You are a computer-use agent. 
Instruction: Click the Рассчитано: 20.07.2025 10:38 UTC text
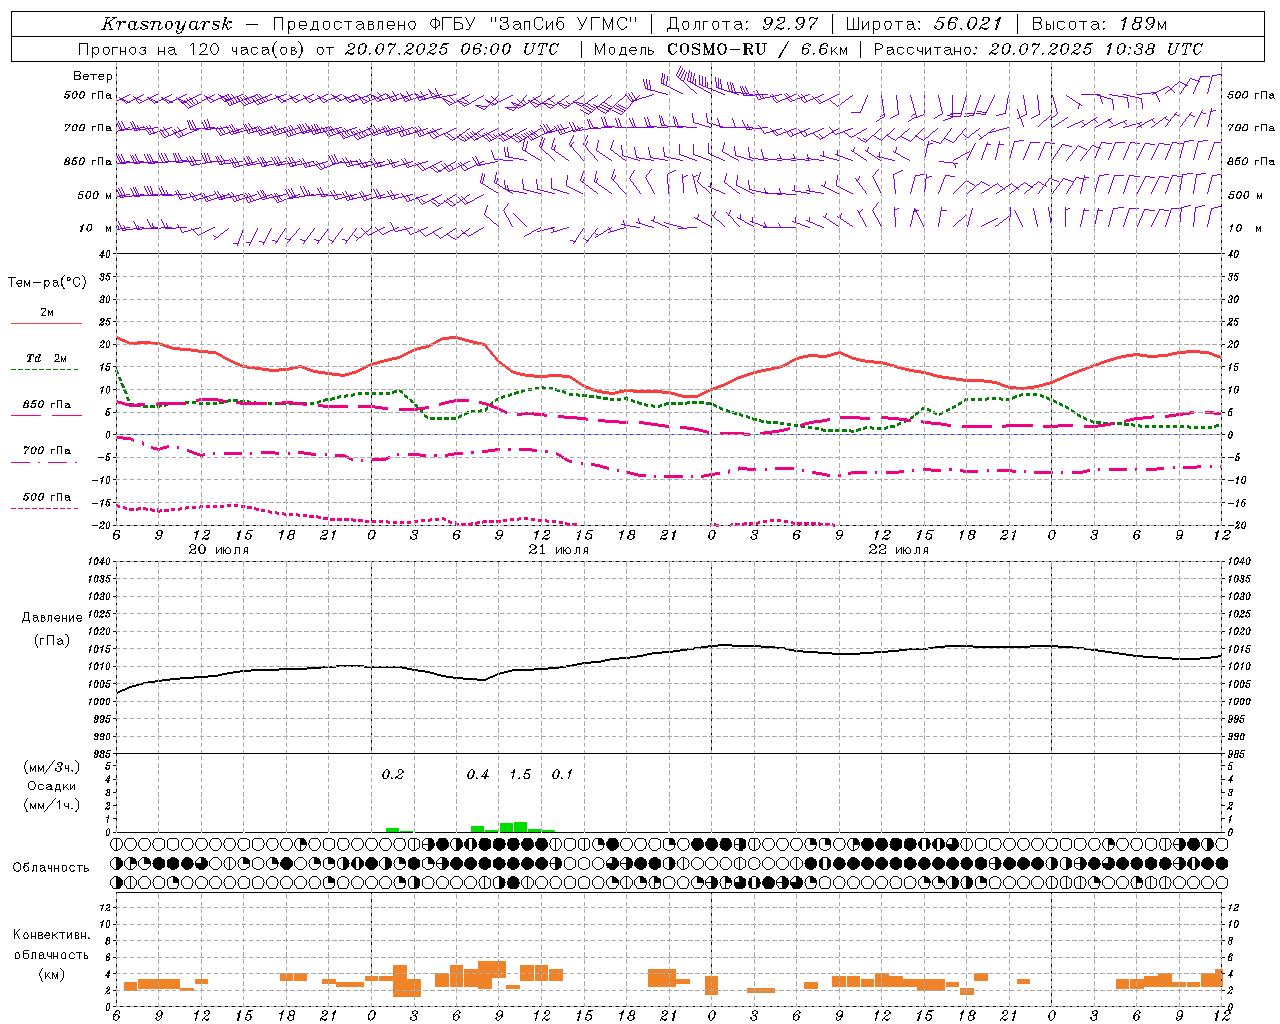click(1038, 49)
